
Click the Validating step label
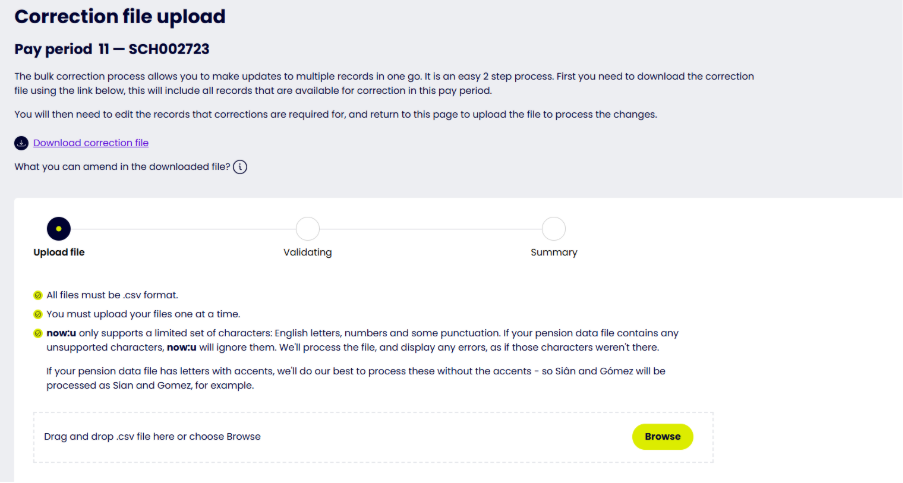click(x=308, y=253)
